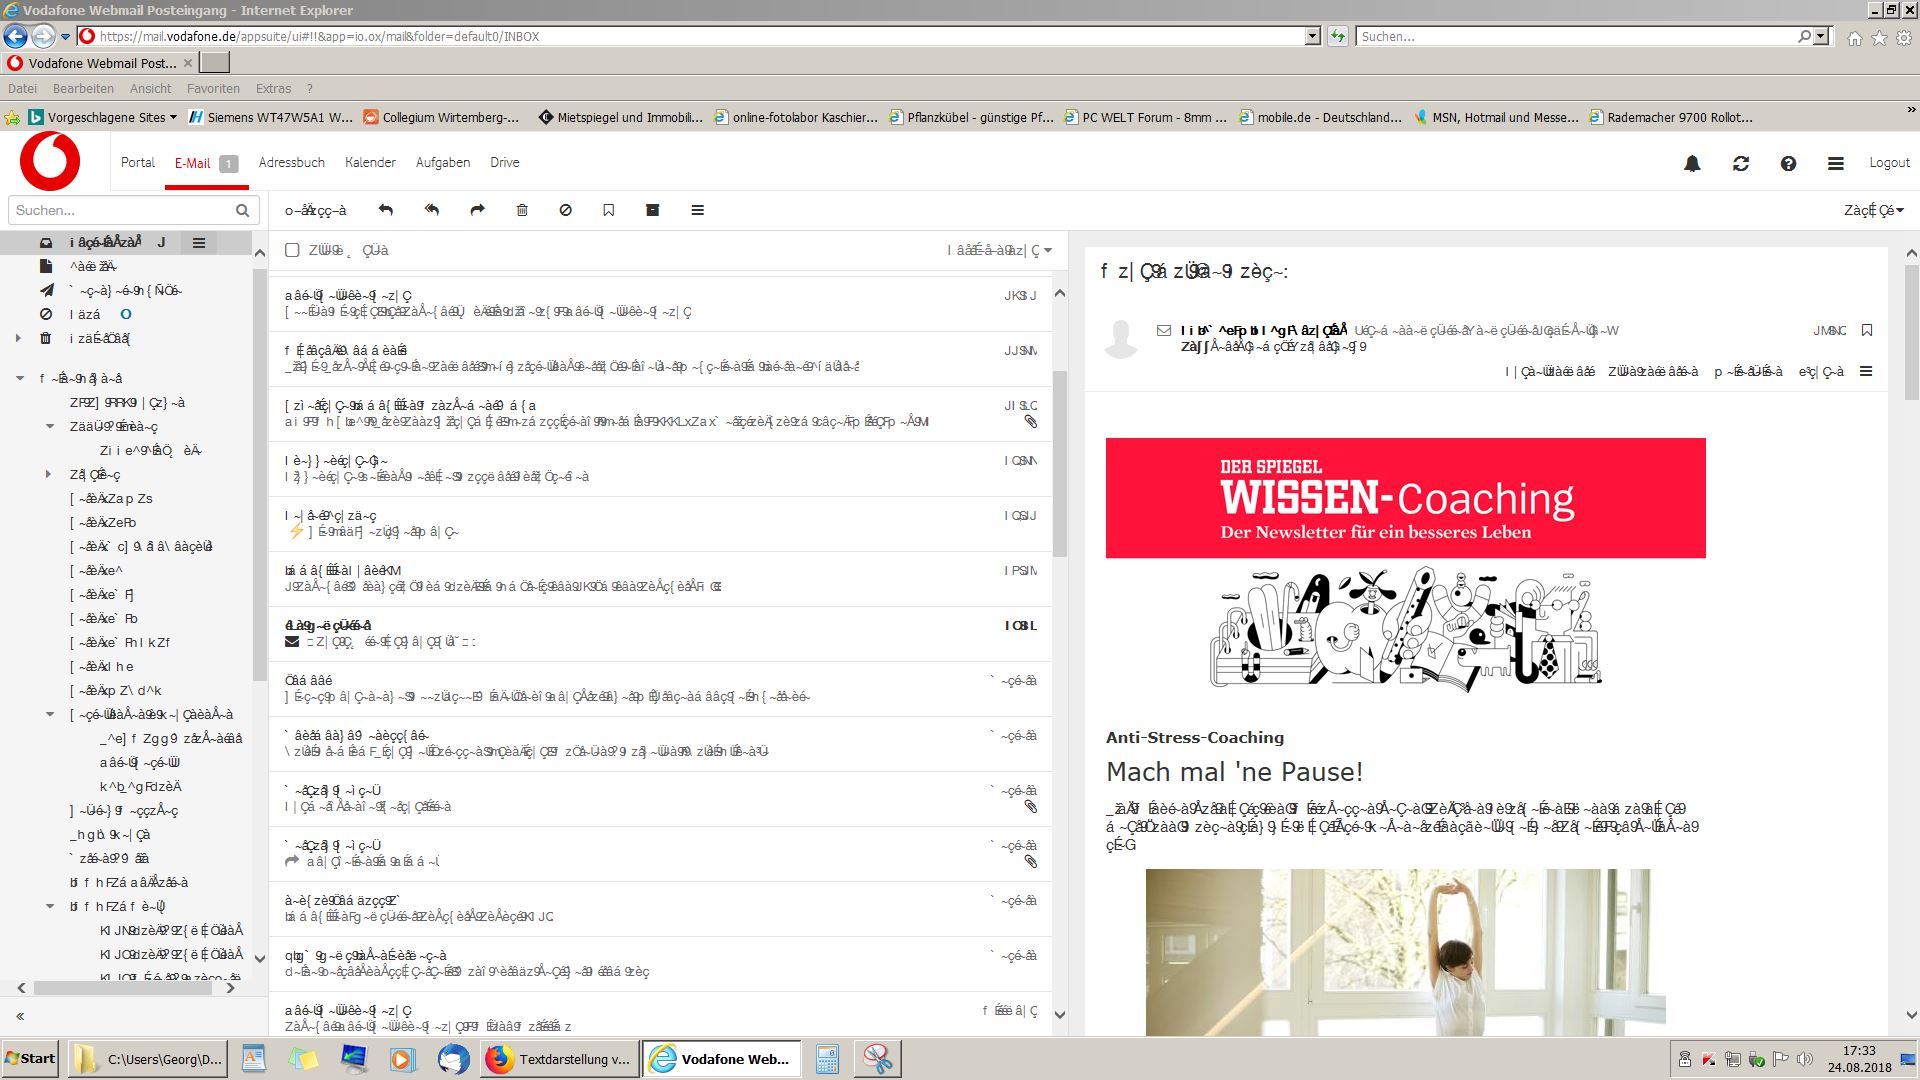Close the Vodafone Webmail browser tab
Viewport: 1920px width, 1080px height.
(x=188, y=63)
